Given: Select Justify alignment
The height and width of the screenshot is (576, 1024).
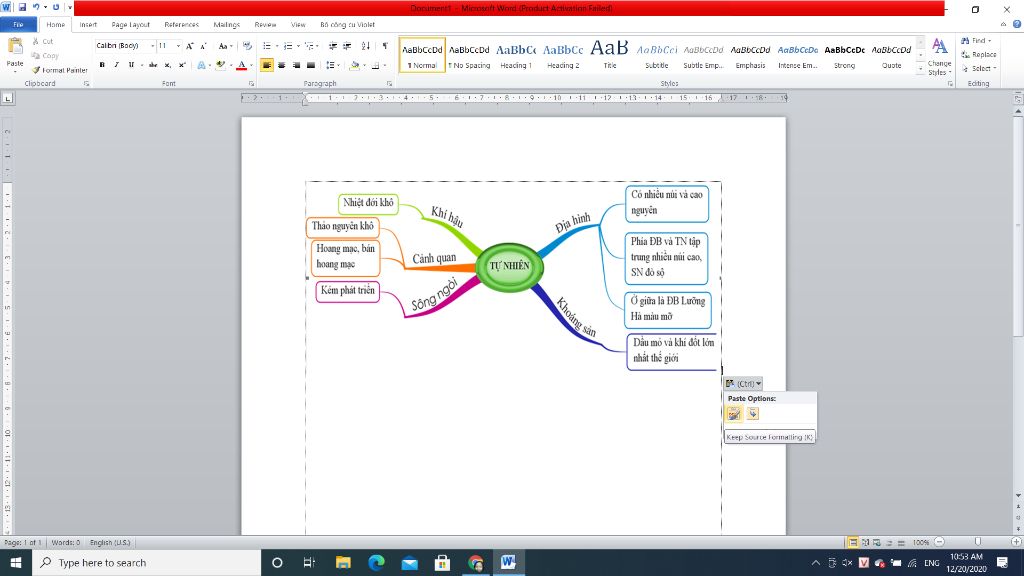Looking at the screenshot, I should click(x=311, y=65).
